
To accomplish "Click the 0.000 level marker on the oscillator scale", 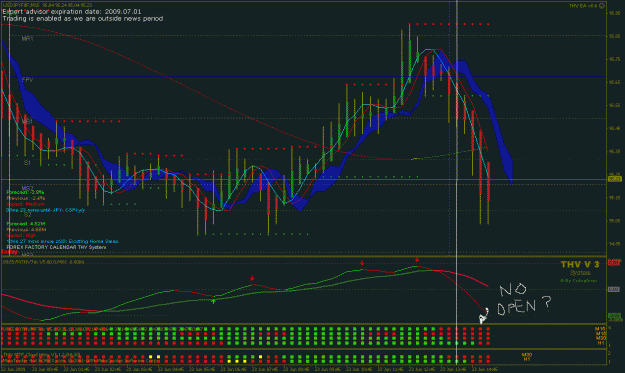I will click(x=614, y=289).
